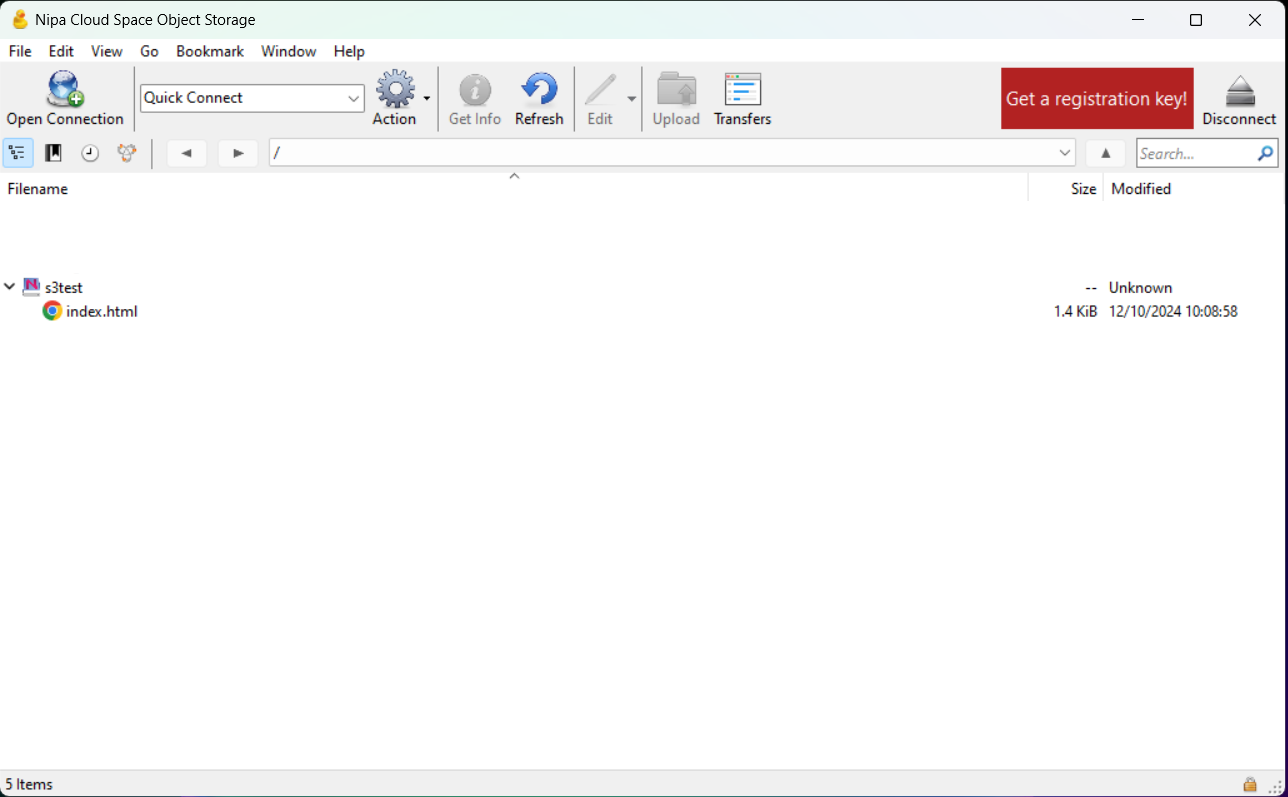
Task: Select the s3test bucket name
Action: [64, 287]
